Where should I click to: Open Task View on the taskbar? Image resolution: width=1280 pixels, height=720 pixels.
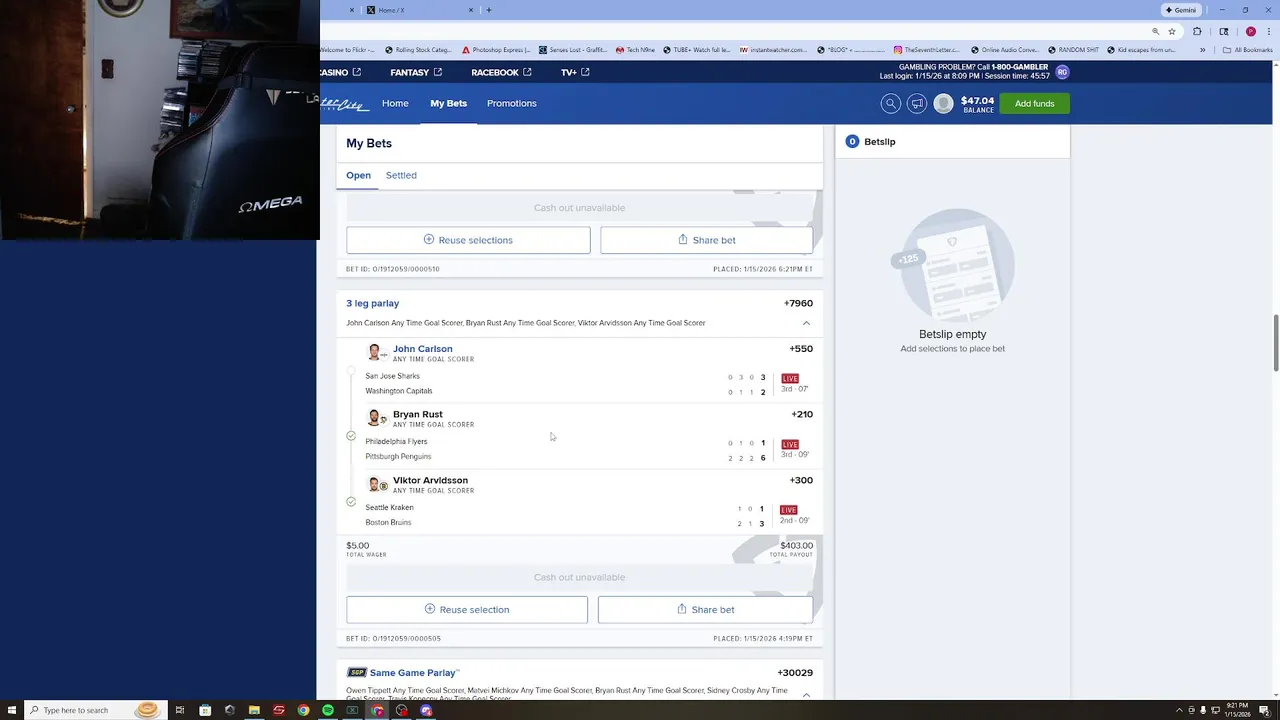[x=180, y=710]
